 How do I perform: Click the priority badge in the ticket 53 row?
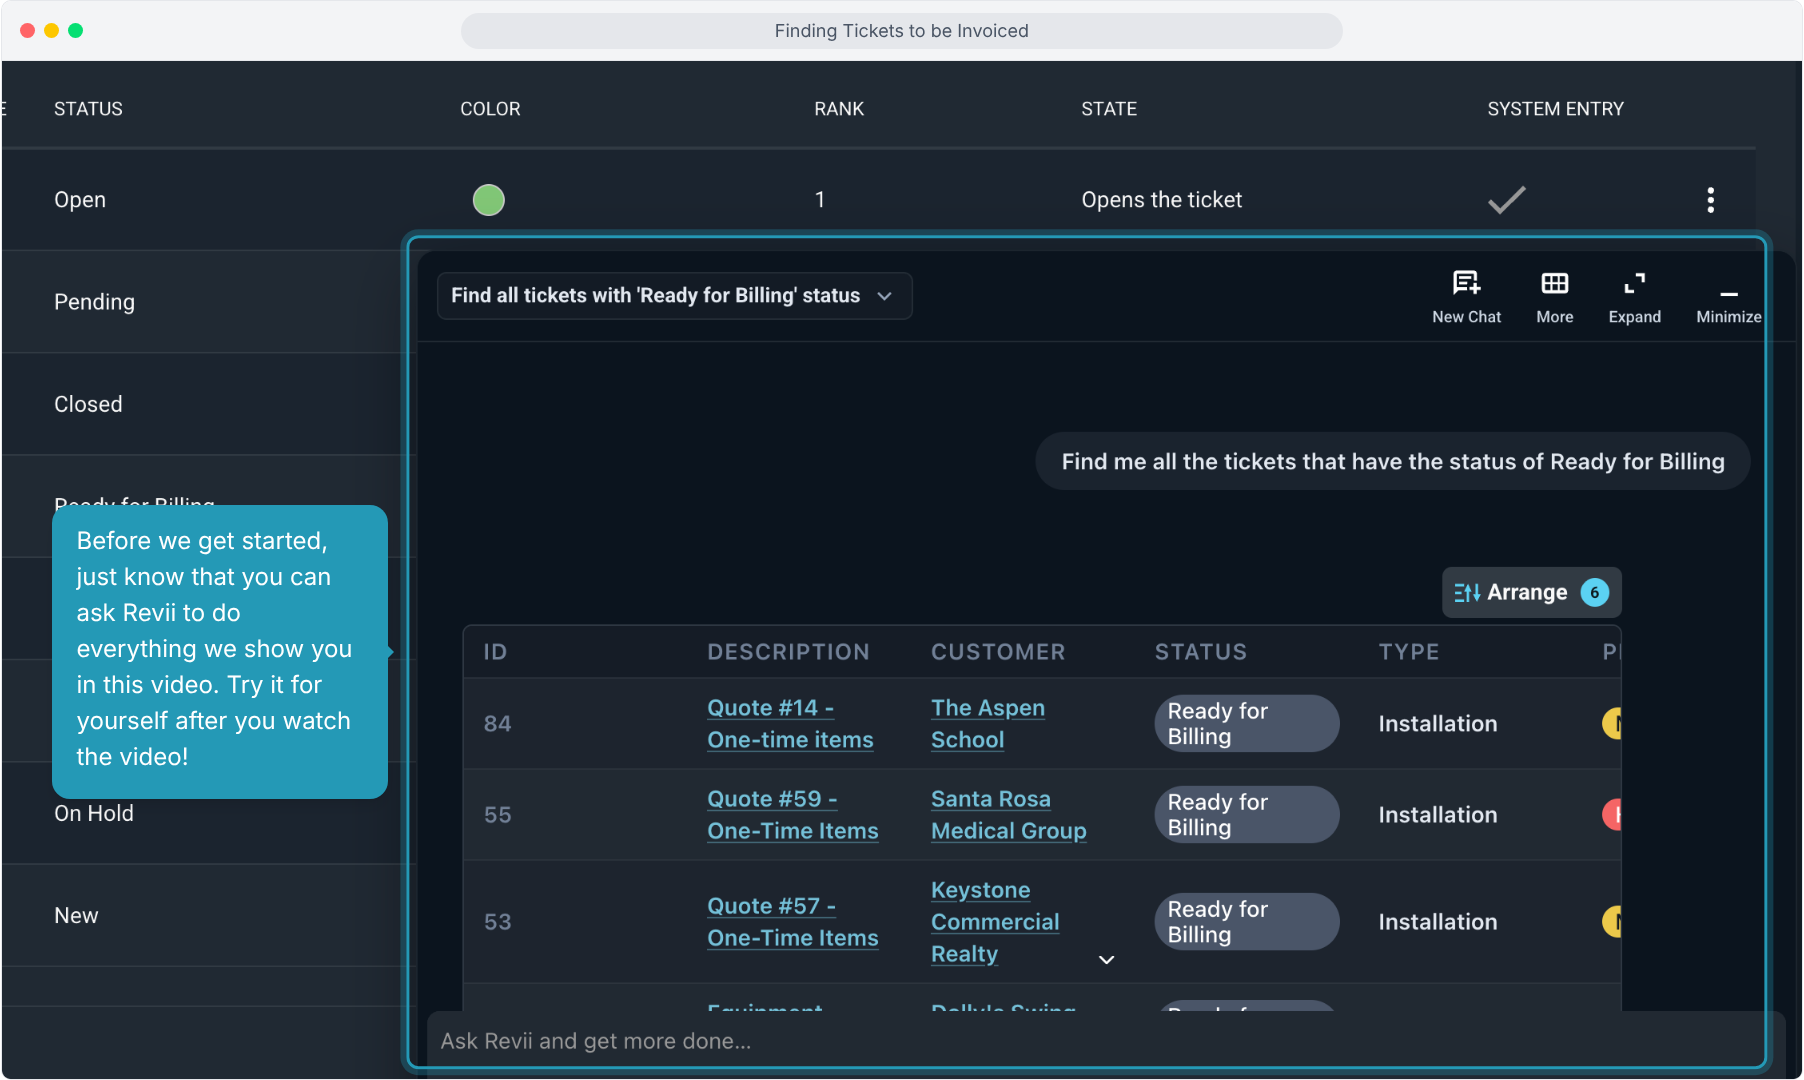point(1611,921)
